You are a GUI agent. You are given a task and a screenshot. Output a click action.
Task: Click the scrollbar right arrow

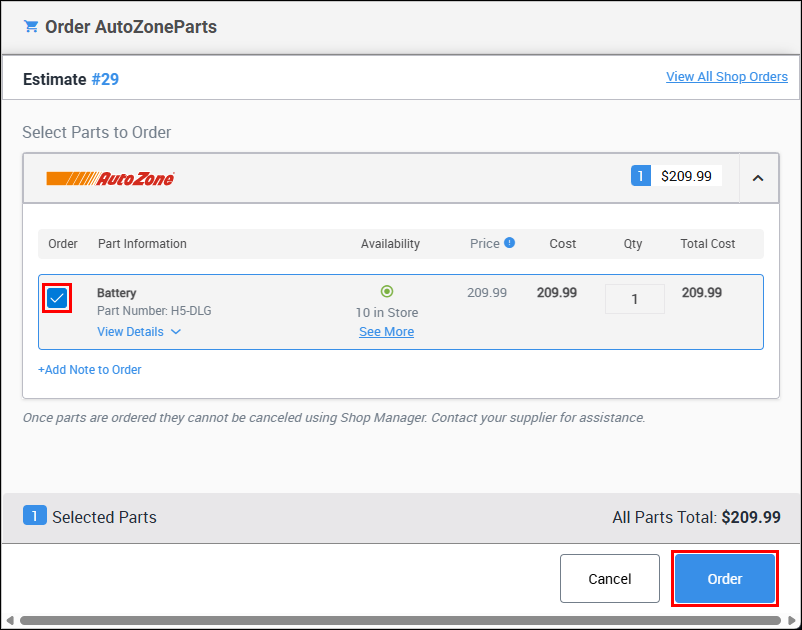(x=792, y=621)
